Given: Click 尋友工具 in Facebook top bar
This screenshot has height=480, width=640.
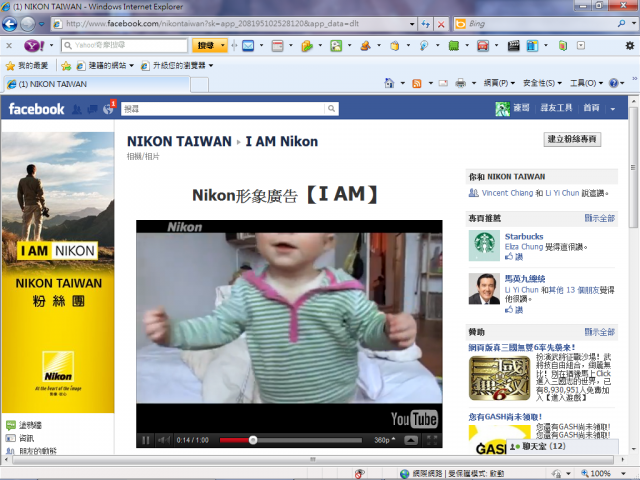Looking at the screenshot, I should point(556,108).
